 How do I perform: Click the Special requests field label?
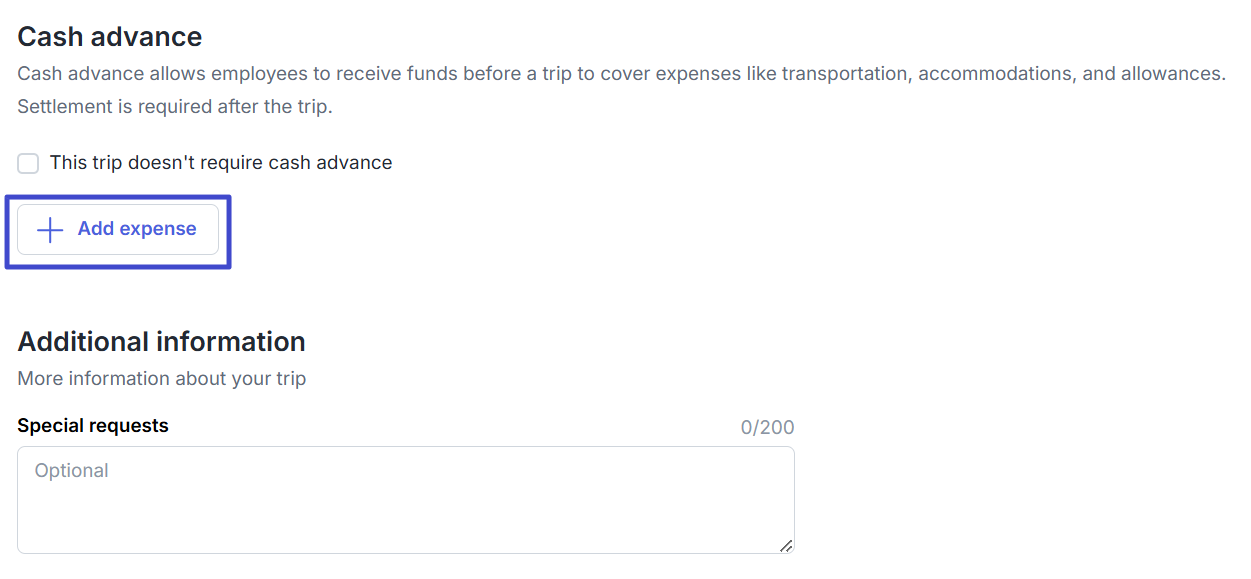coord(93,426)
